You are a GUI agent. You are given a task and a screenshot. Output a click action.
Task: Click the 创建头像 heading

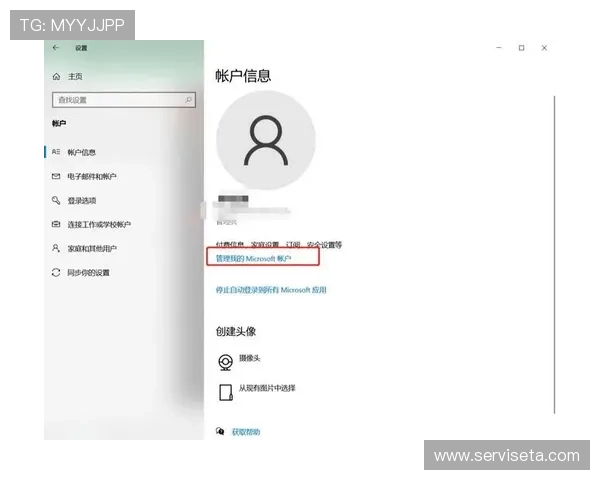point(236,331)
